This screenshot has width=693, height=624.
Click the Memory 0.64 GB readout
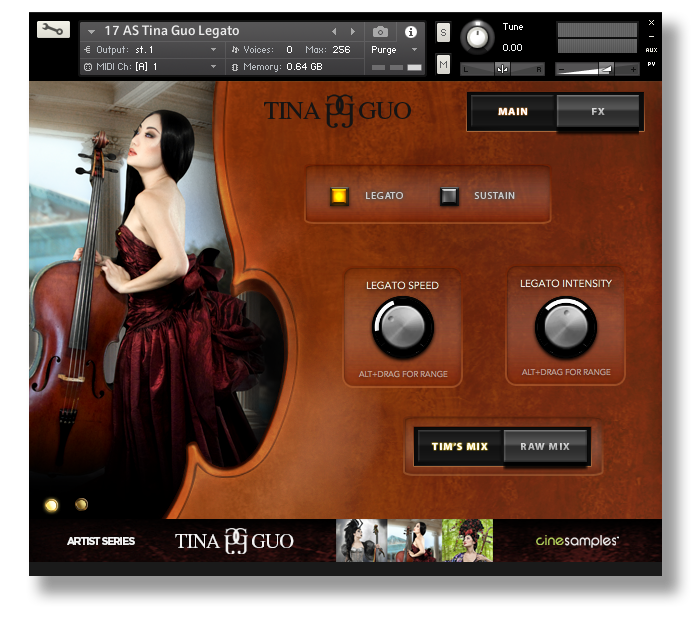304,67
